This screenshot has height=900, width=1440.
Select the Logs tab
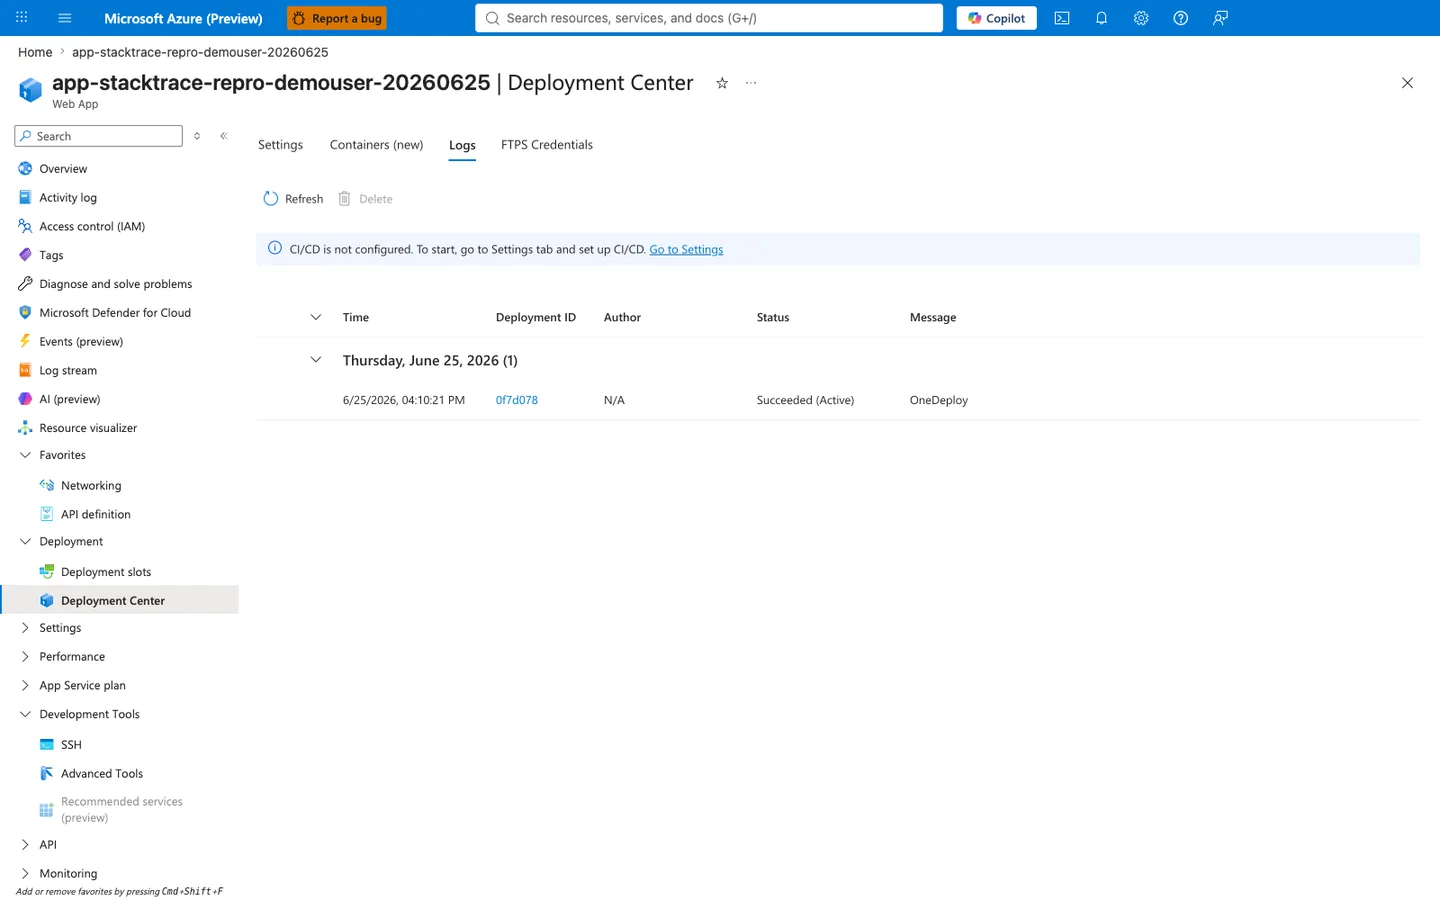point(462,145)
